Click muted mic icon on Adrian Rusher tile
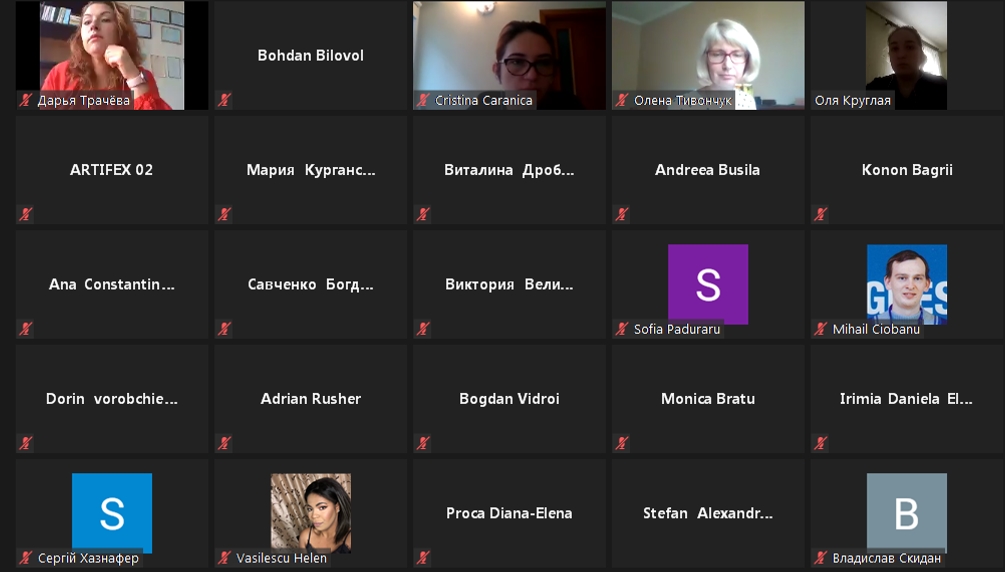1005x572 pixels. pos(224,443)
